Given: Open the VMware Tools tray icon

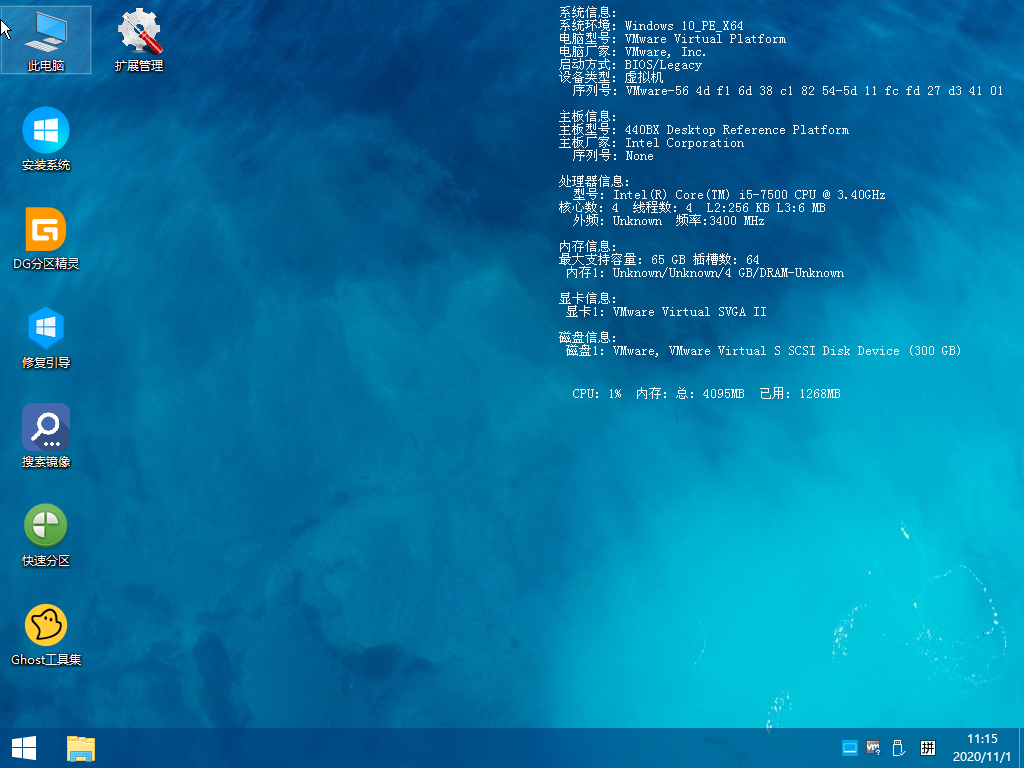Looking at the screenshot, I should (874, 748).
